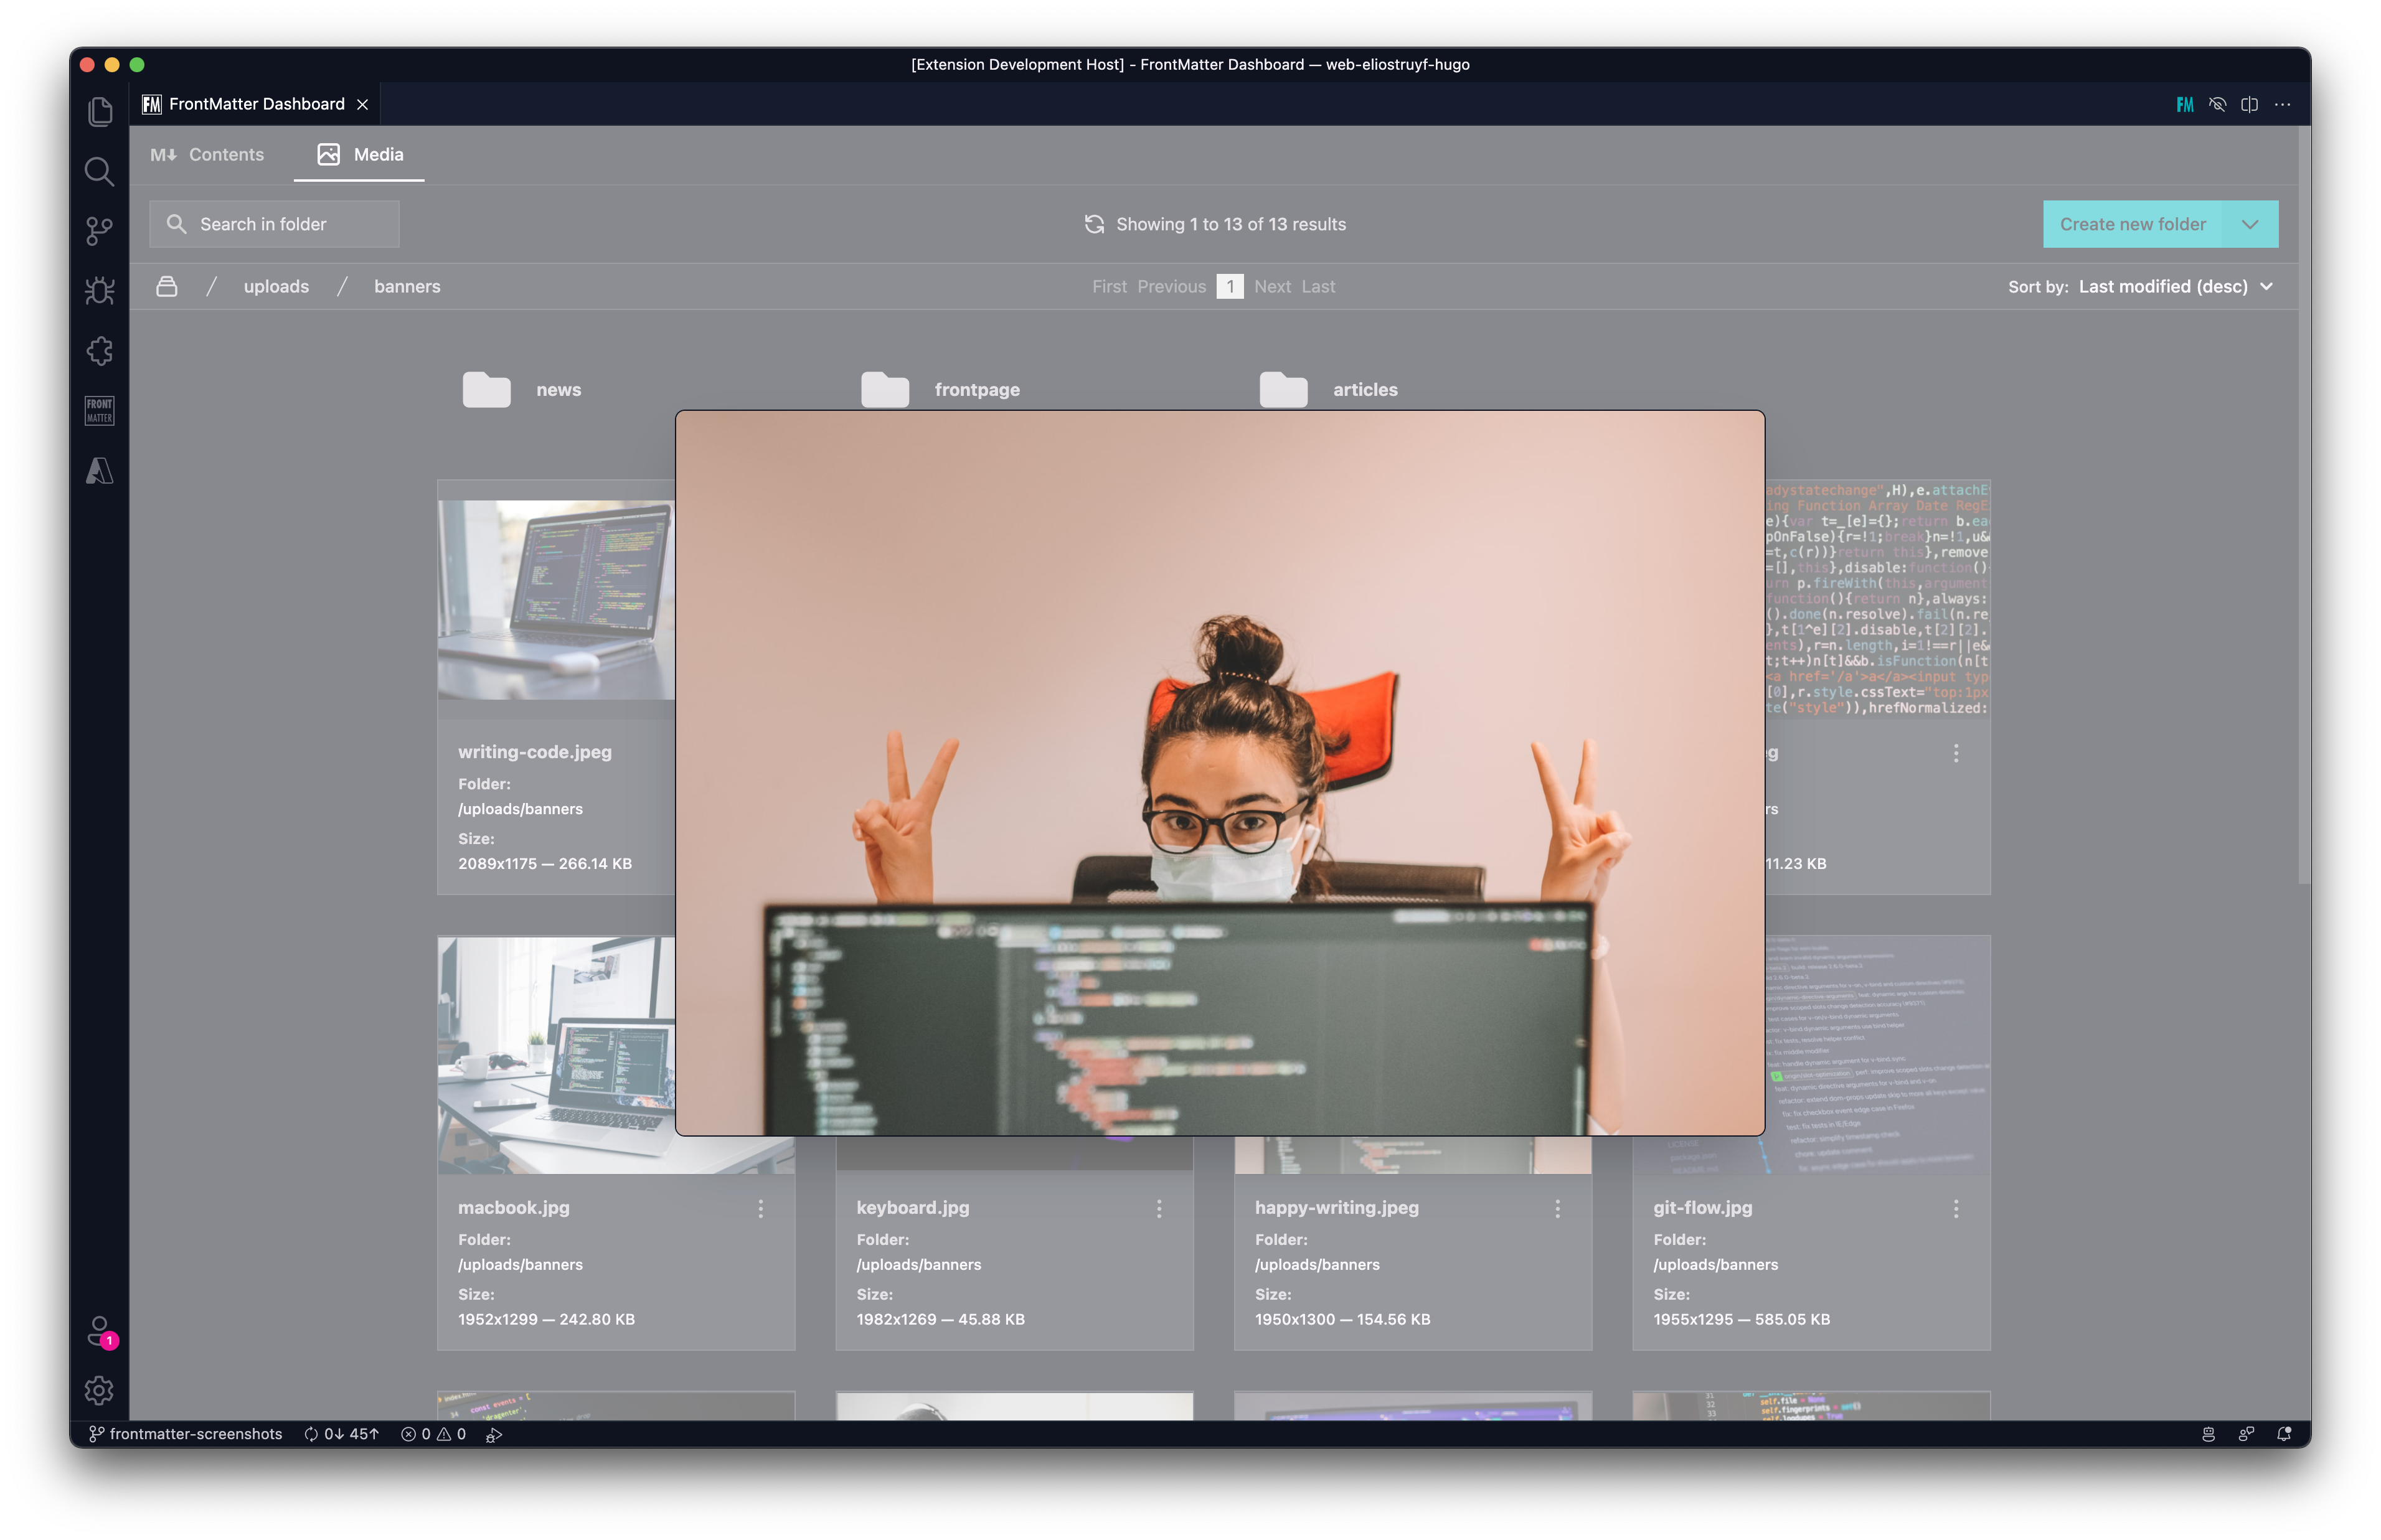Open Run and Debug view
Image resolution: width=2381 pixels, height=1540 pixels.
[x=99, y=291]
